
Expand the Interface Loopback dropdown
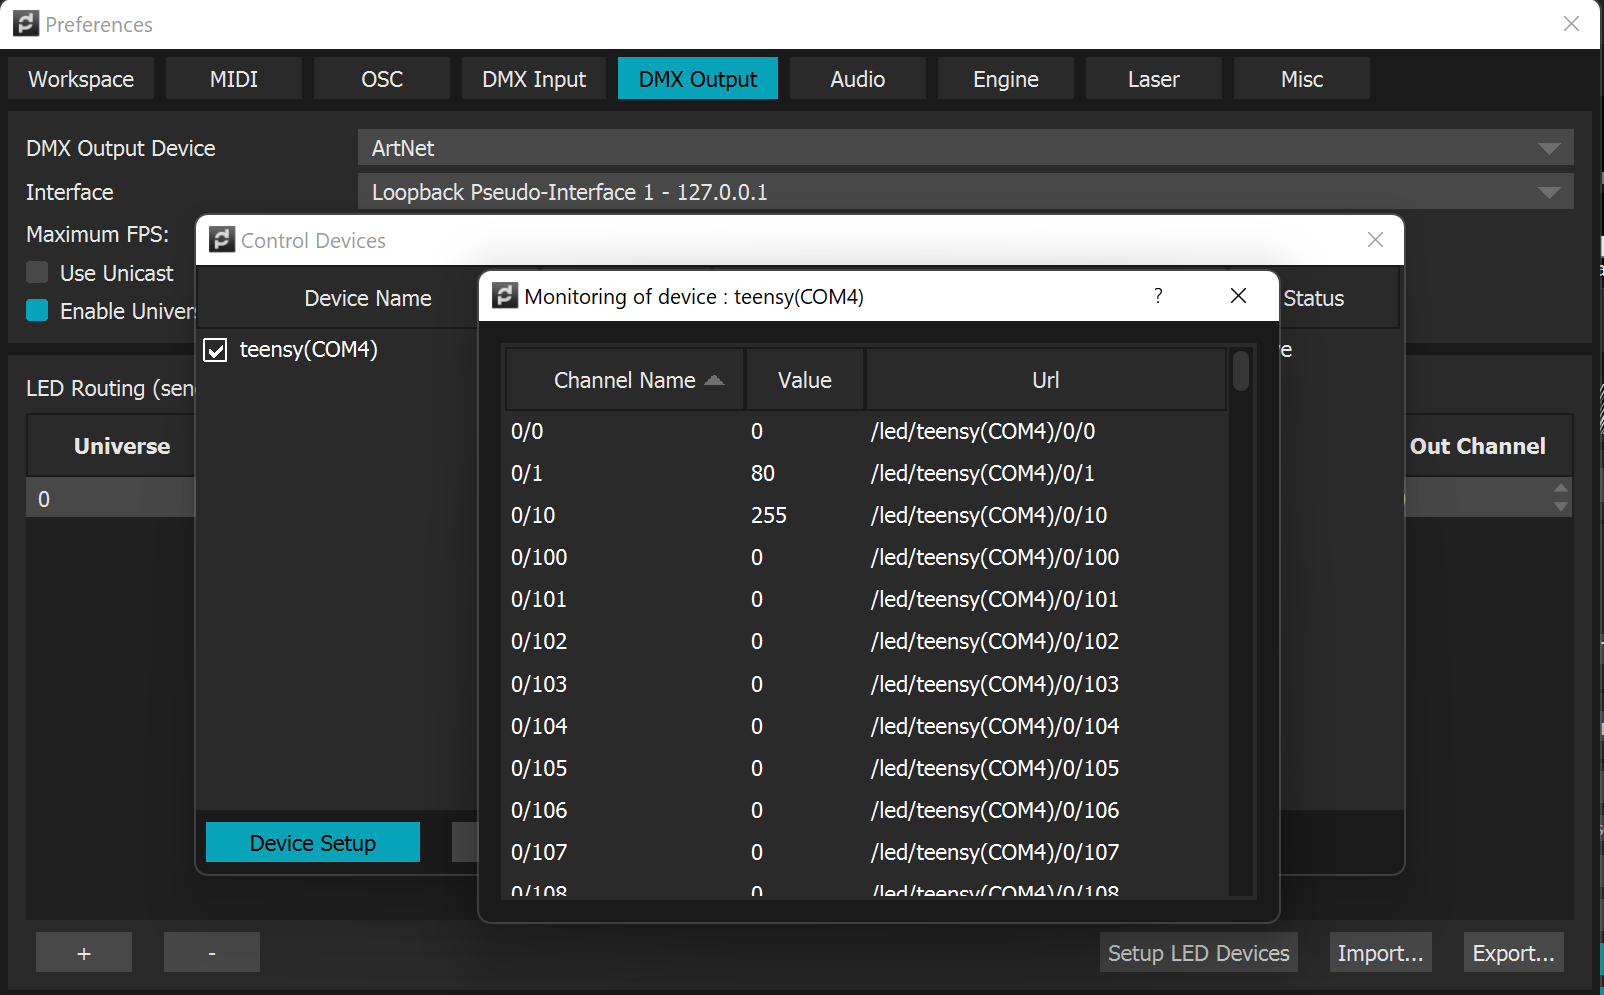1548,192
